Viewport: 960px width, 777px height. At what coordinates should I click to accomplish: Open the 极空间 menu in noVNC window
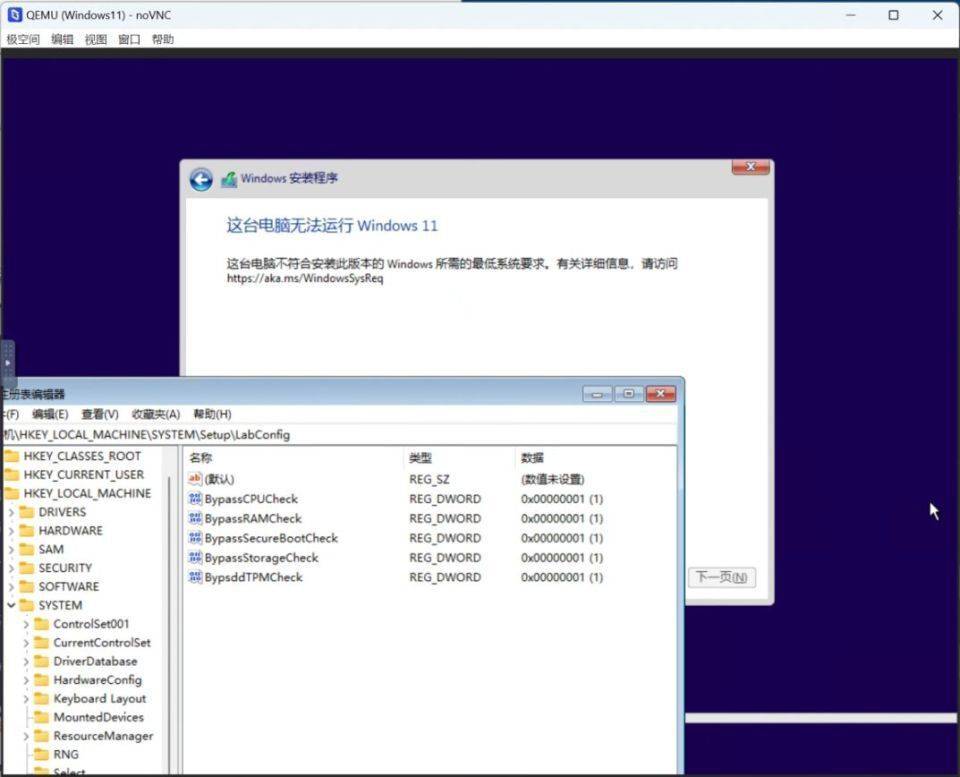23,39
